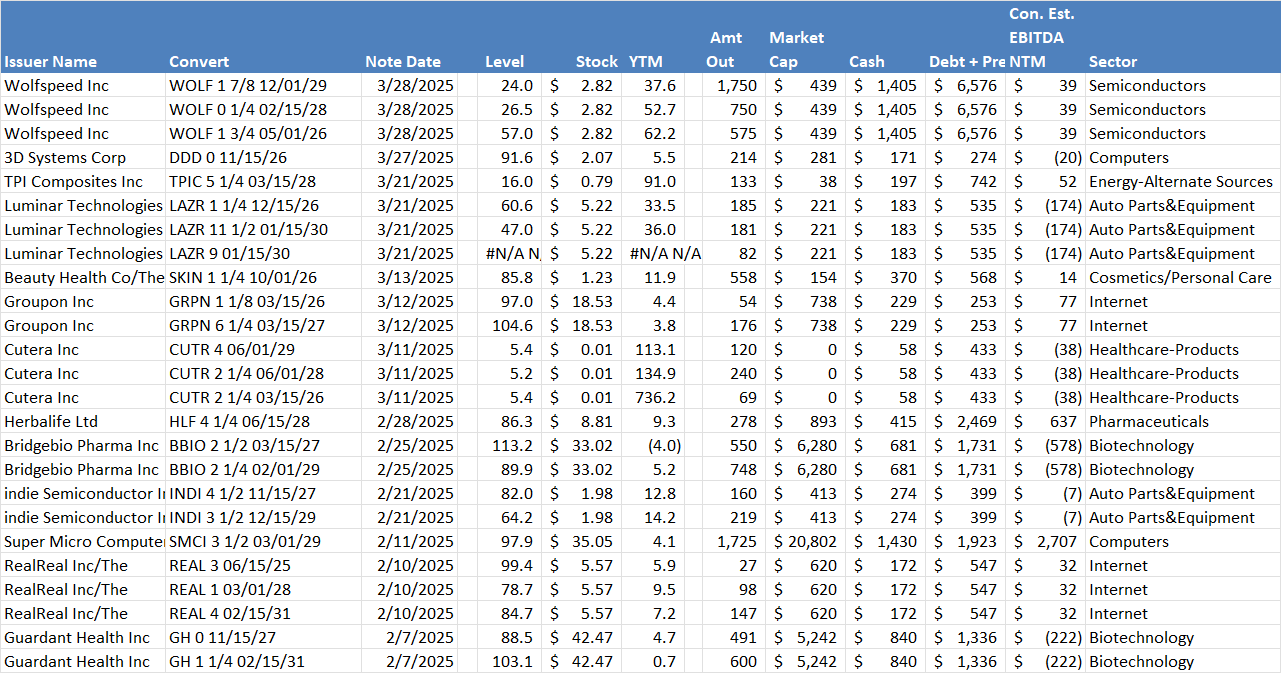Select the 20,802 market cap value
The width and height of the screenshot is (1281, 673).
pos(812,541)
